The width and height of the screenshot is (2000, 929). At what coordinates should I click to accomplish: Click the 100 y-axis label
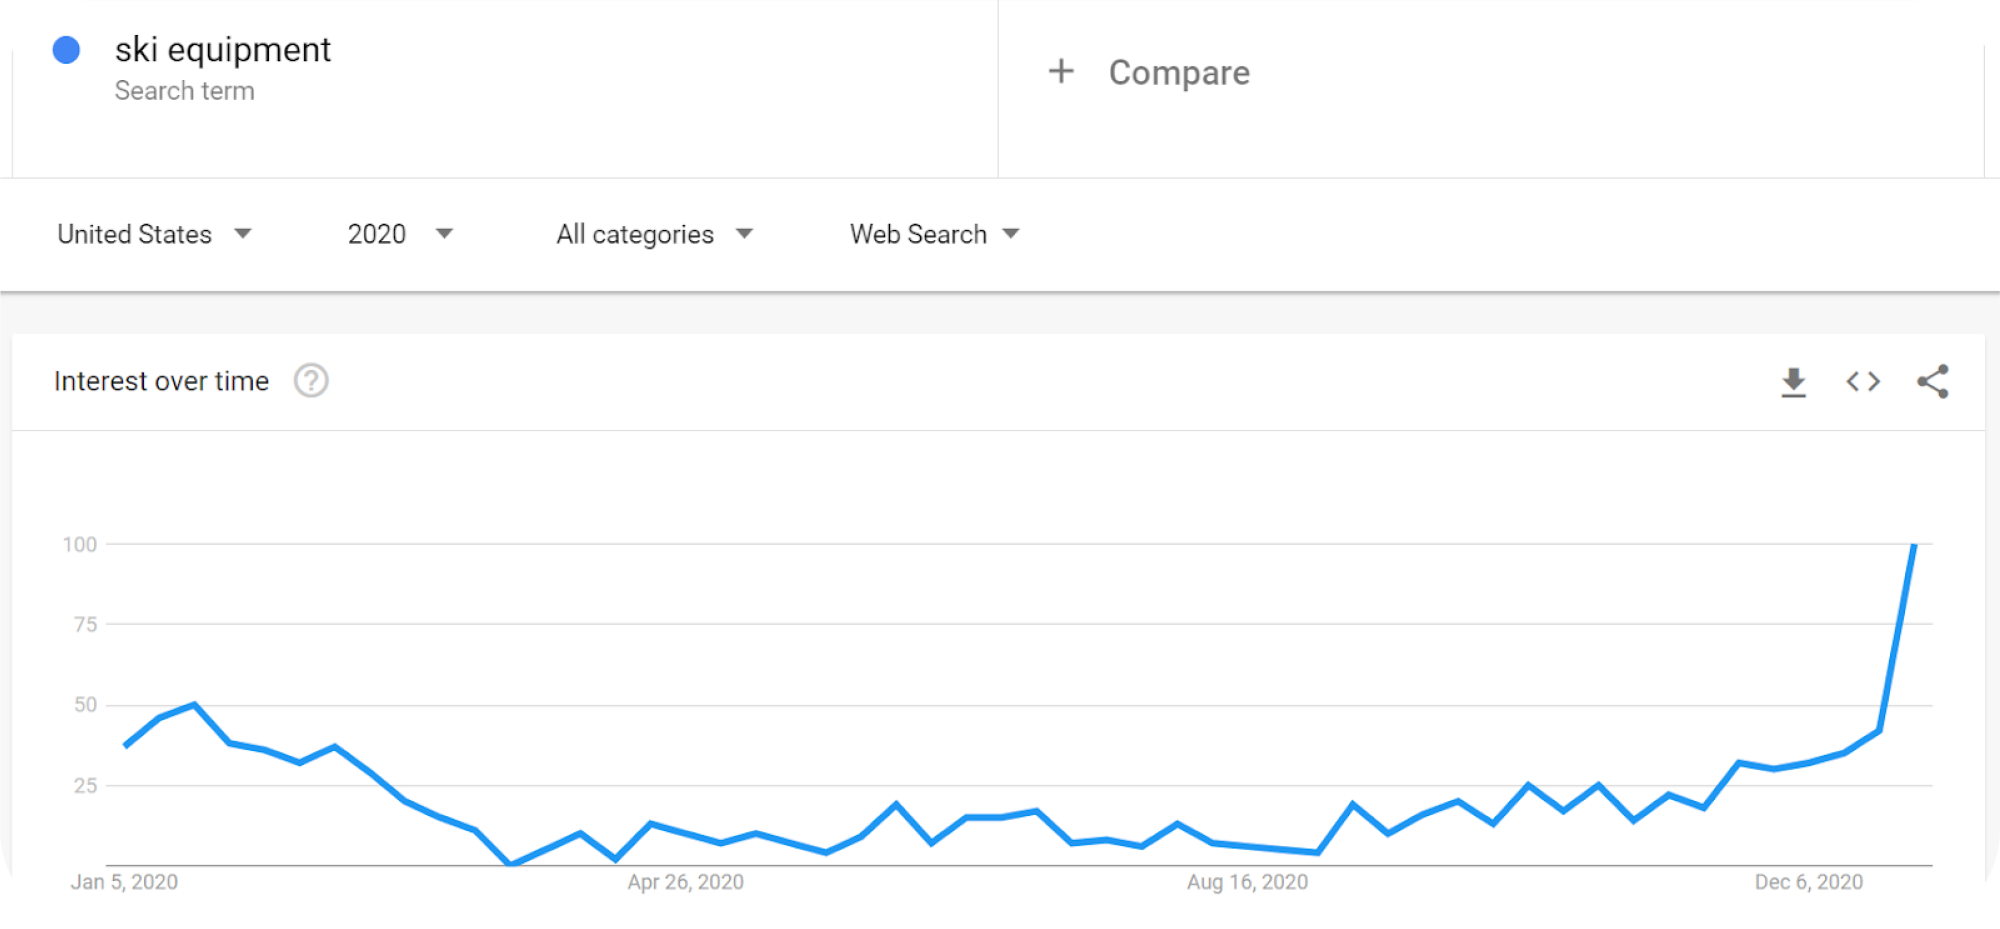click(80, 545)
